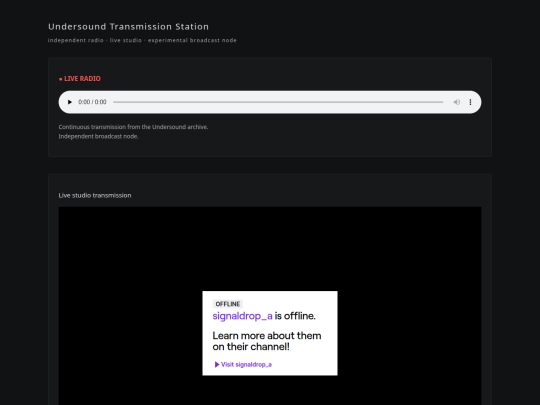Open the purple signaldrop_a channel name link
The image size is (540, 405).
tap(242, 316)
